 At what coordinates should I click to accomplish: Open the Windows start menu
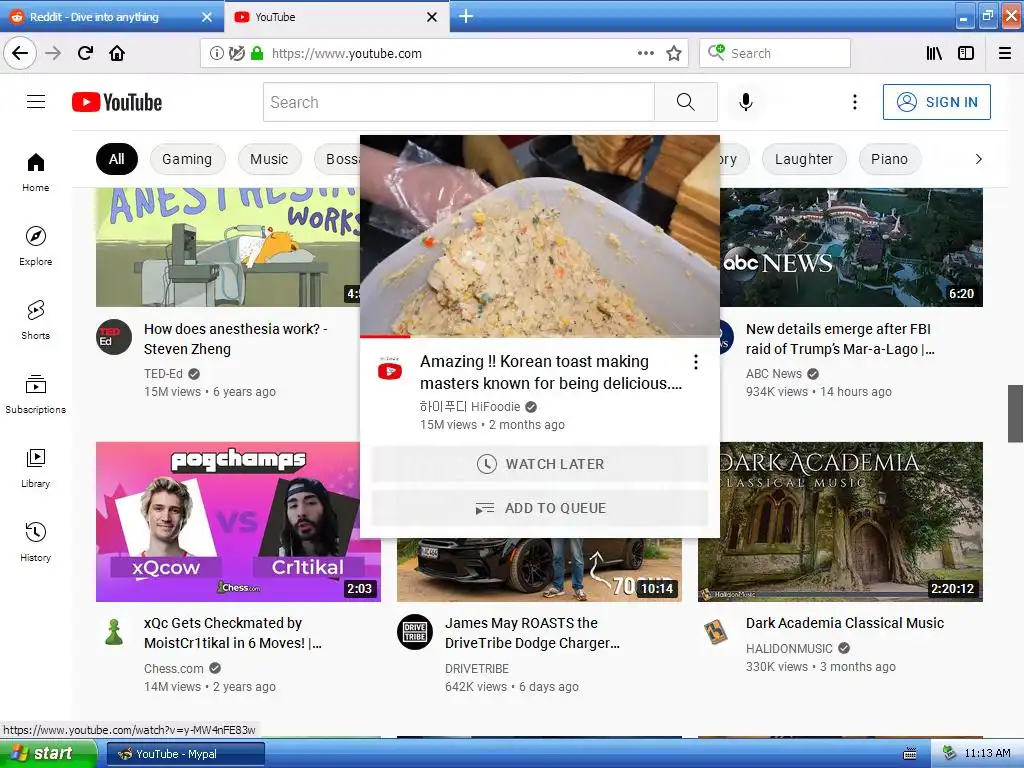pyautogui.click(x=48, y=754)
